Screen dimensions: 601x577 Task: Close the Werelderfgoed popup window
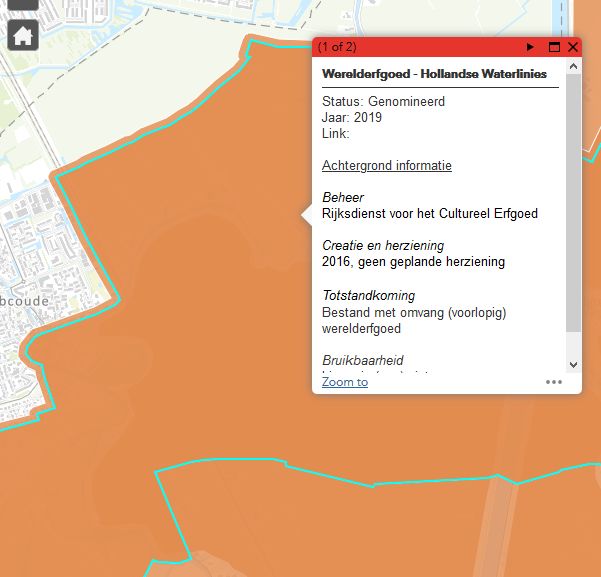click(x=573, y=47)
